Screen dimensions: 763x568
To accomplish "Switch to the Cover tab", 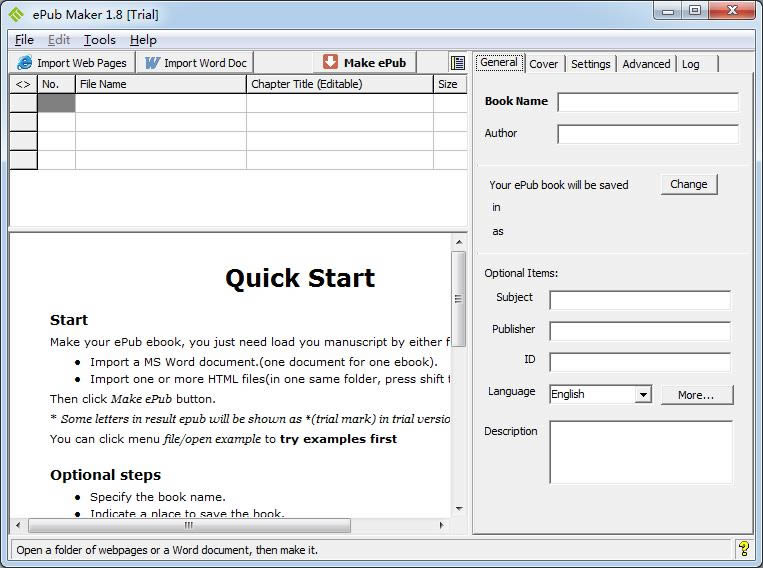I will tap(544, 64).
